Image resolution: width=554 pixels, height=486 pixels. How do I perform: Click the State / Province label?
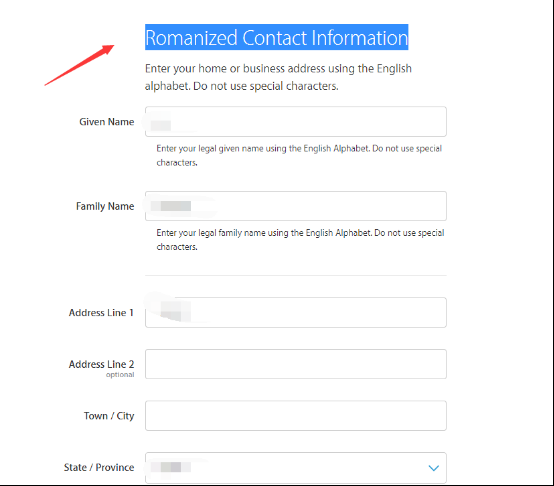[99, 467]
